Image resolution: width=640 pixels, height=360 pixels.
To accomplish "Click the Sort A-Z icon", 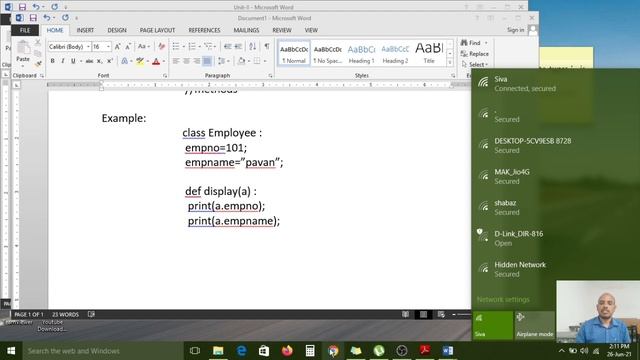I will click(x=253, y=46).
